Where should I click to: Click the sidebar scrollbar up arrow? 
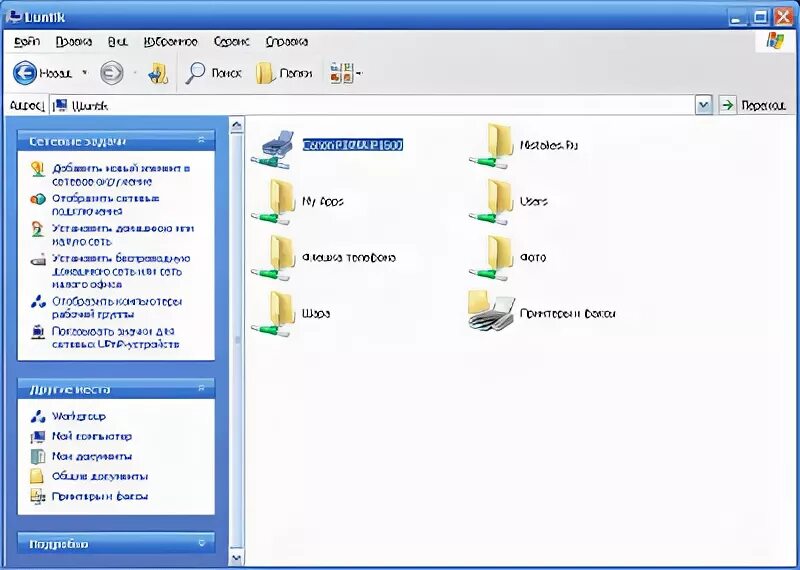tap(236, 126)
